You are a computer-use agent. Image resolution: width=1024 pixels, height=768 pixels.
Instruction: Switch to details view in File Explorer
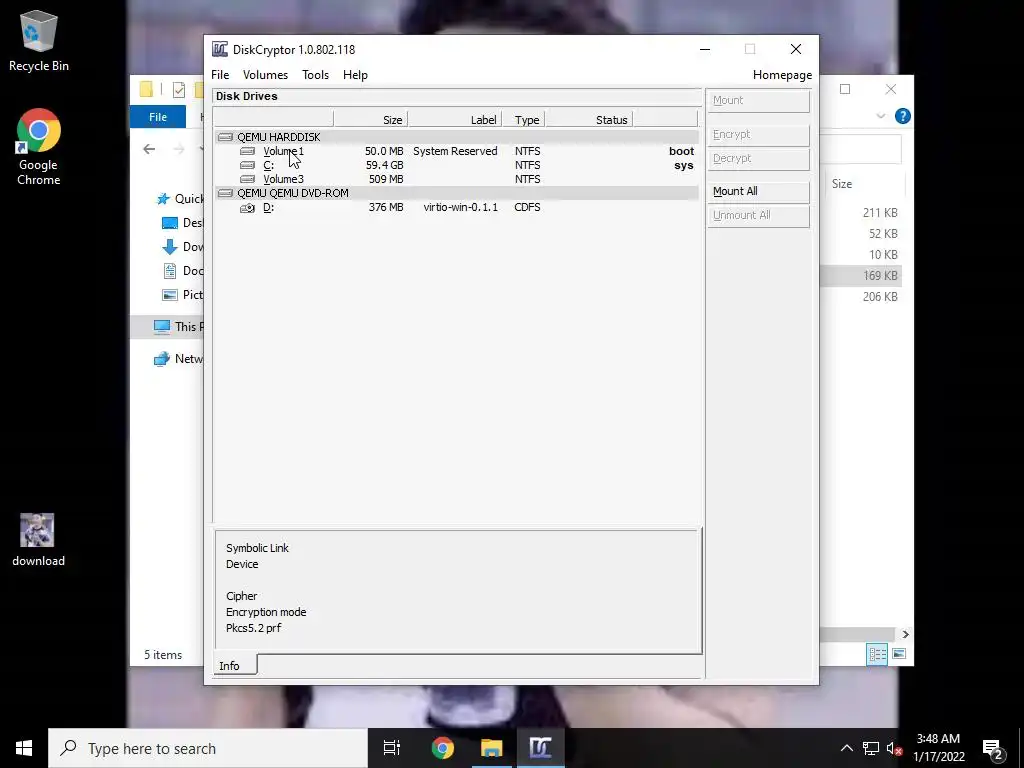point(877,654)
